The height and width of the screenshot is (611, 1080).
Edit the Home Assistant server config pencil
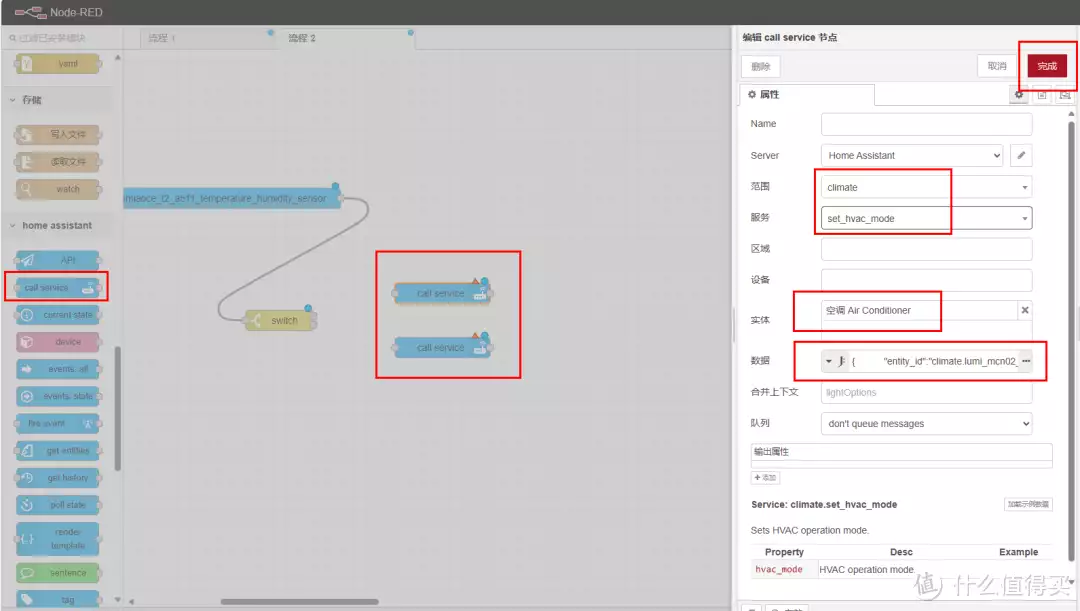pos(1021,156)
